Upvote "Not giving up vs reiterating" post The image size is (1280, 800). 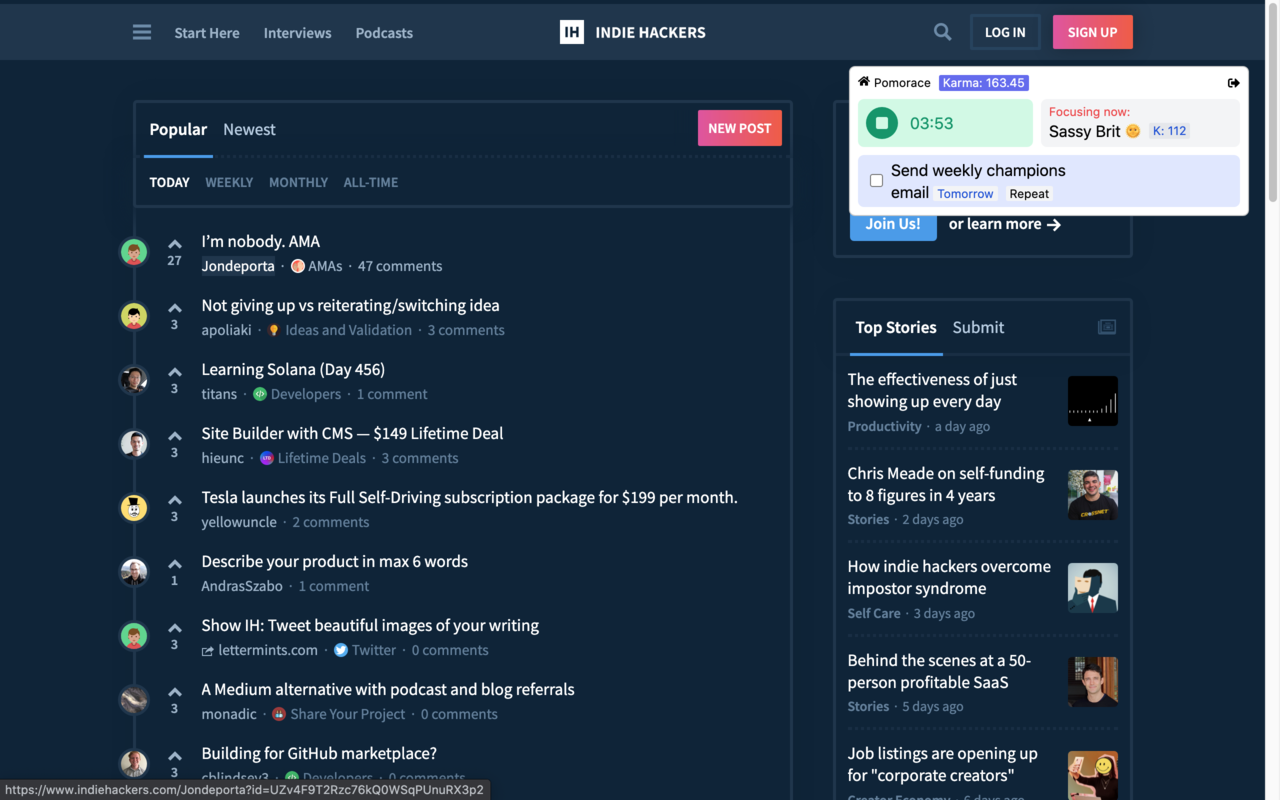coord(175,308)
